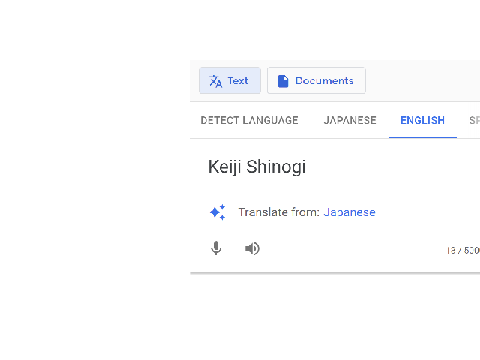Switch to Text translation mode
The height and width of the screenshot is (360, 480).
coord(230,81)
